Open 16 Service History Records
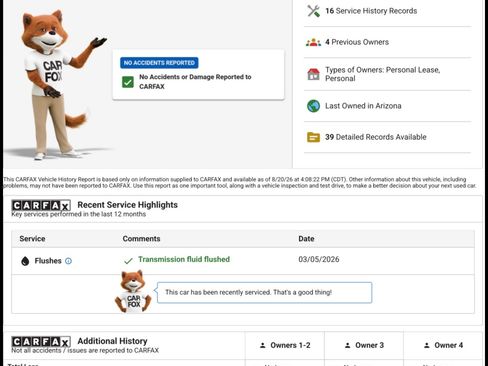This screenshot has height=366, width=488. click(388, 11)
